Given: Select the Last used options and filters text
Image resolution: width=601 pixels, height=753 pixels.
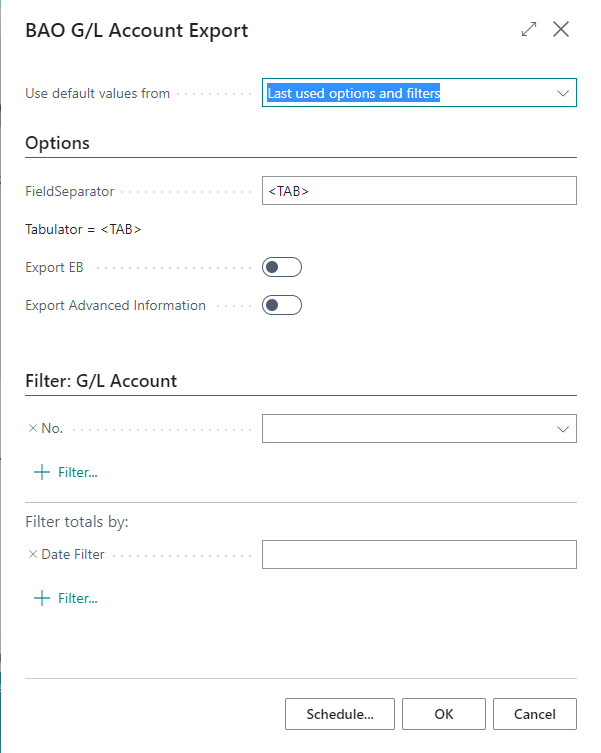Looking at the screenshot, I should pyautogui.click(x=354, y=93).
